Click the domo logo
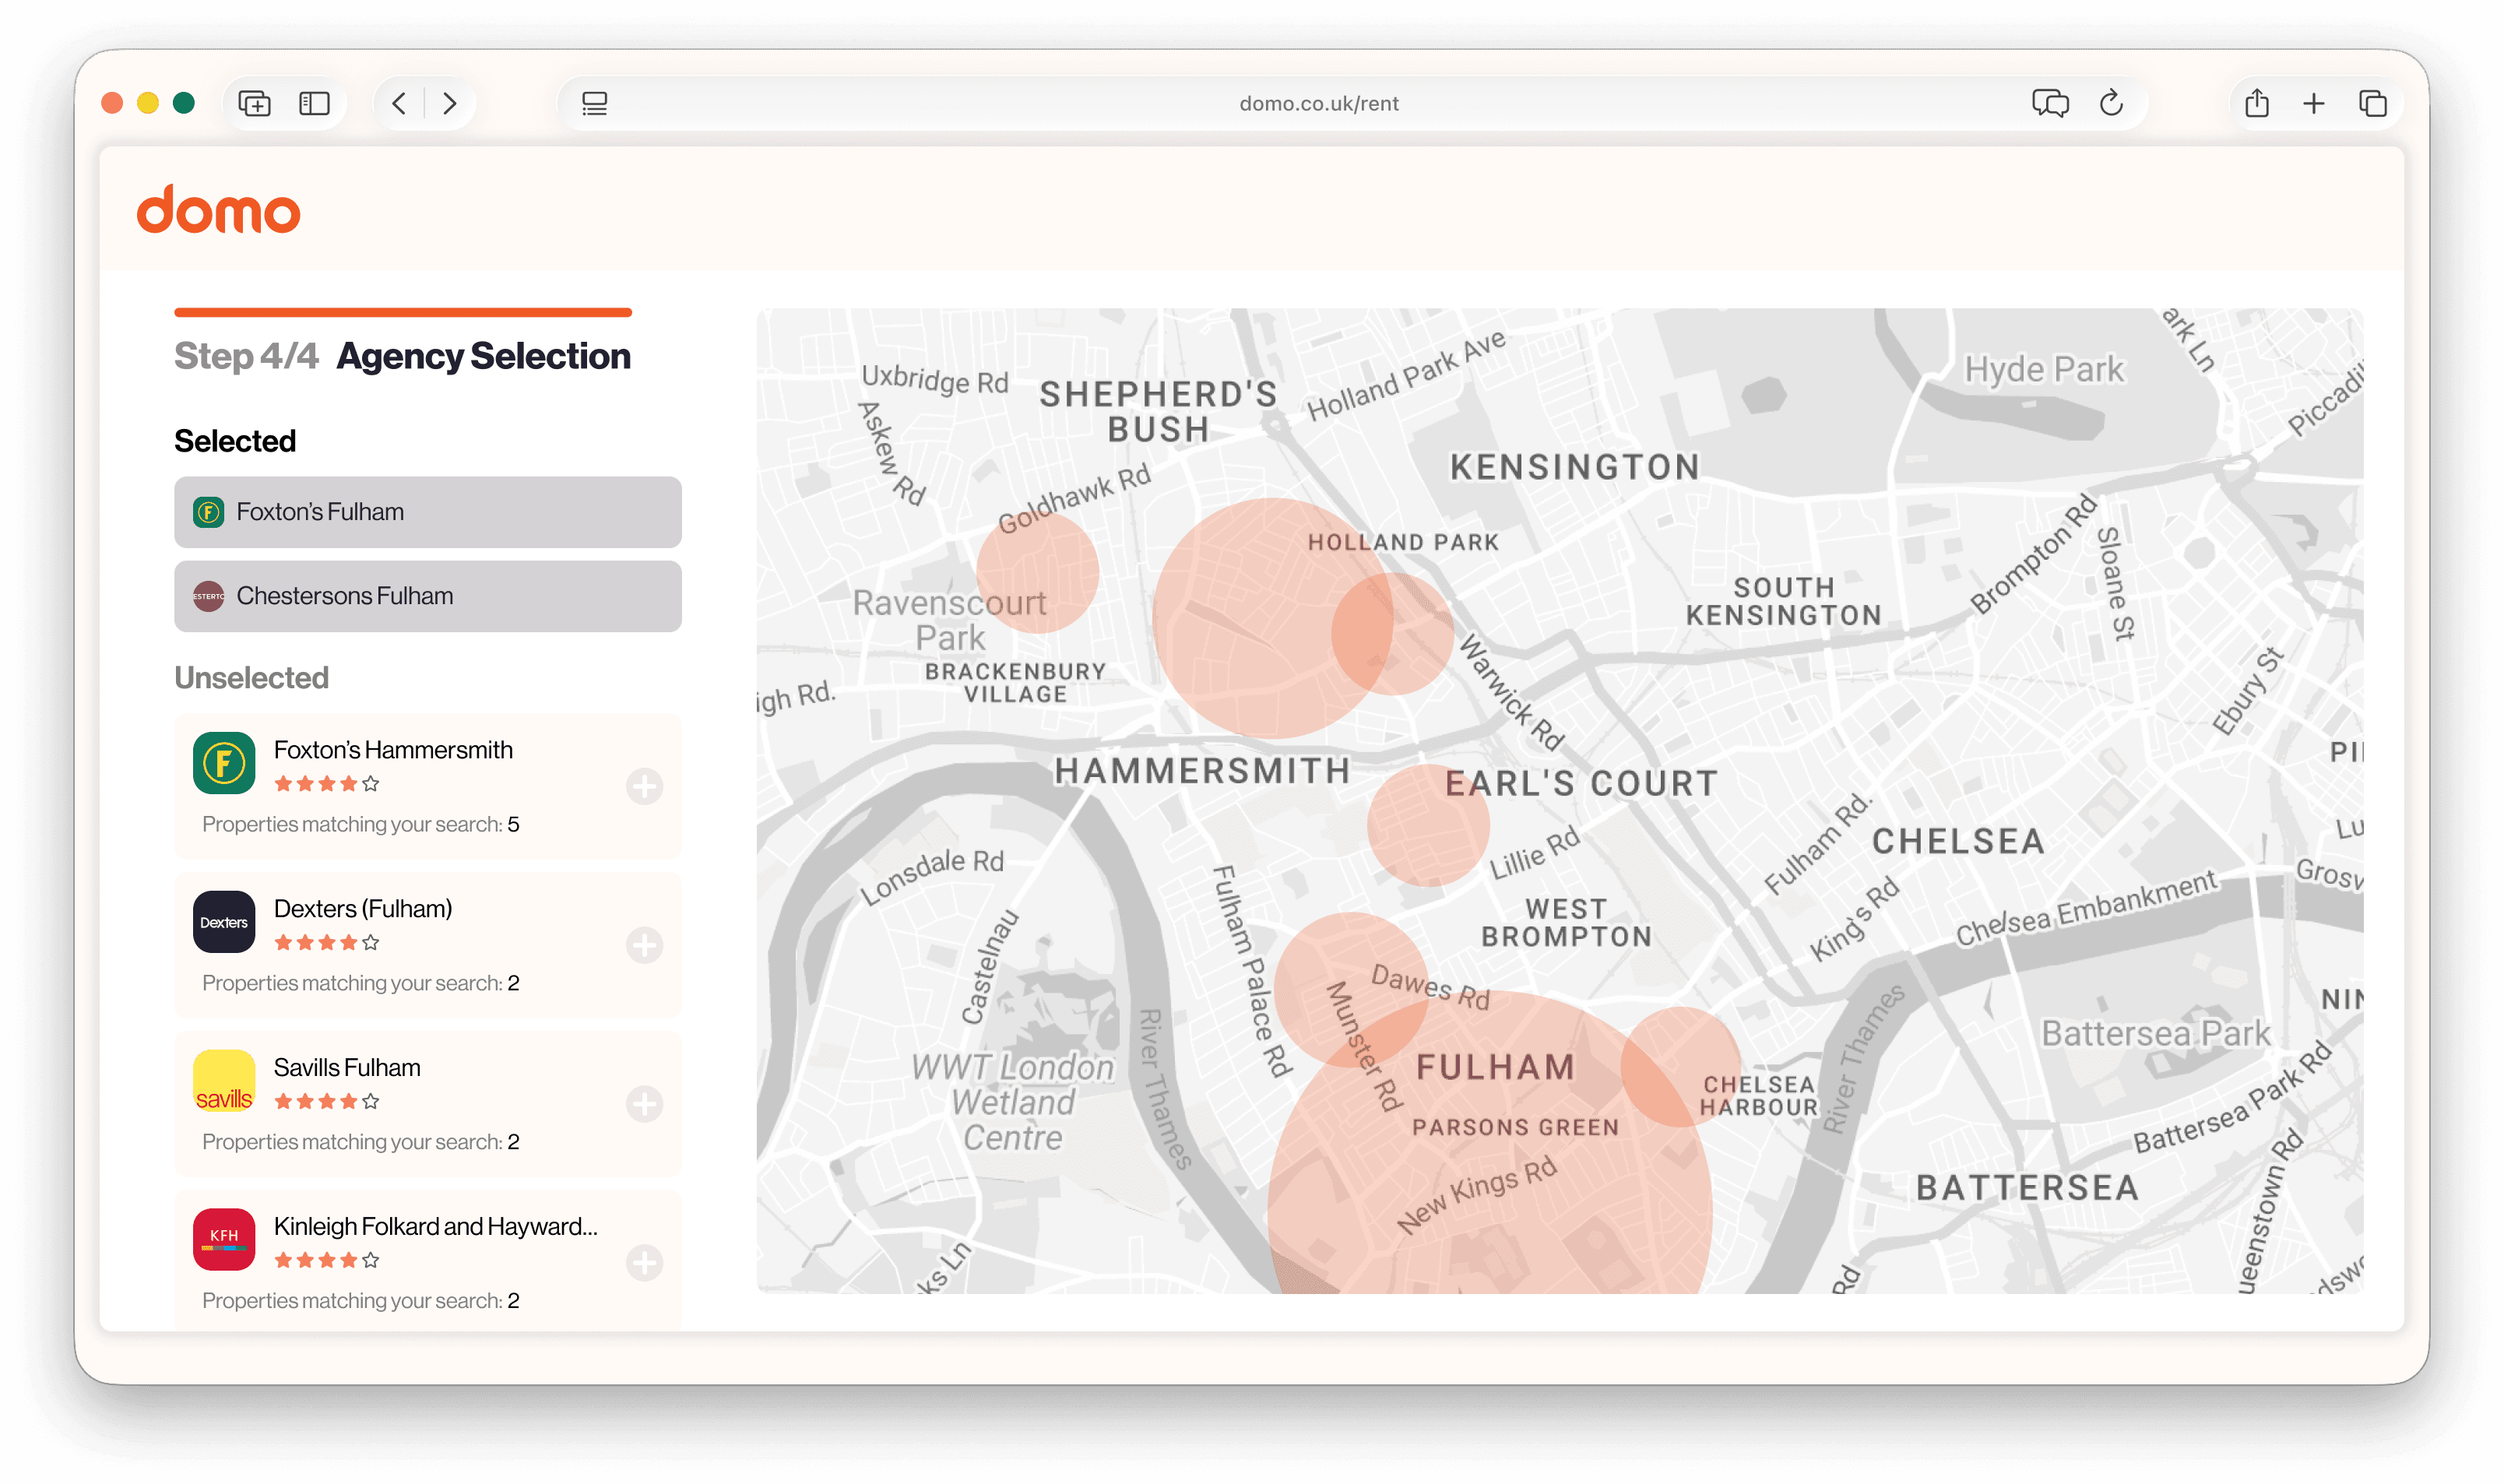This screenshot has height=1484, width=2504. pos(218,210)
